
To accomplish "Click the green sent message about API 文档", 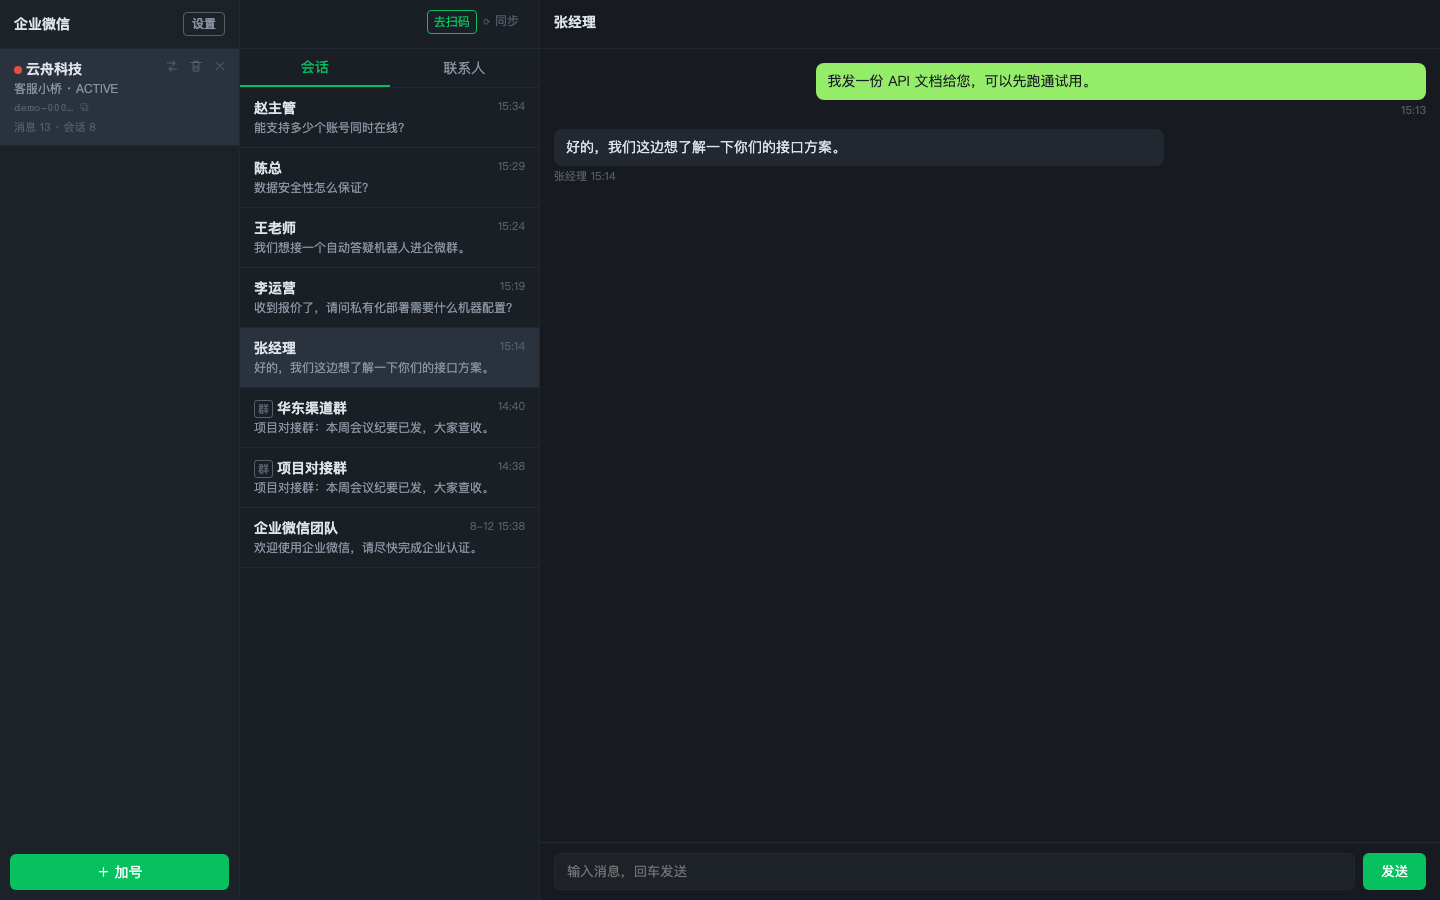I will tap(1121, 82).
